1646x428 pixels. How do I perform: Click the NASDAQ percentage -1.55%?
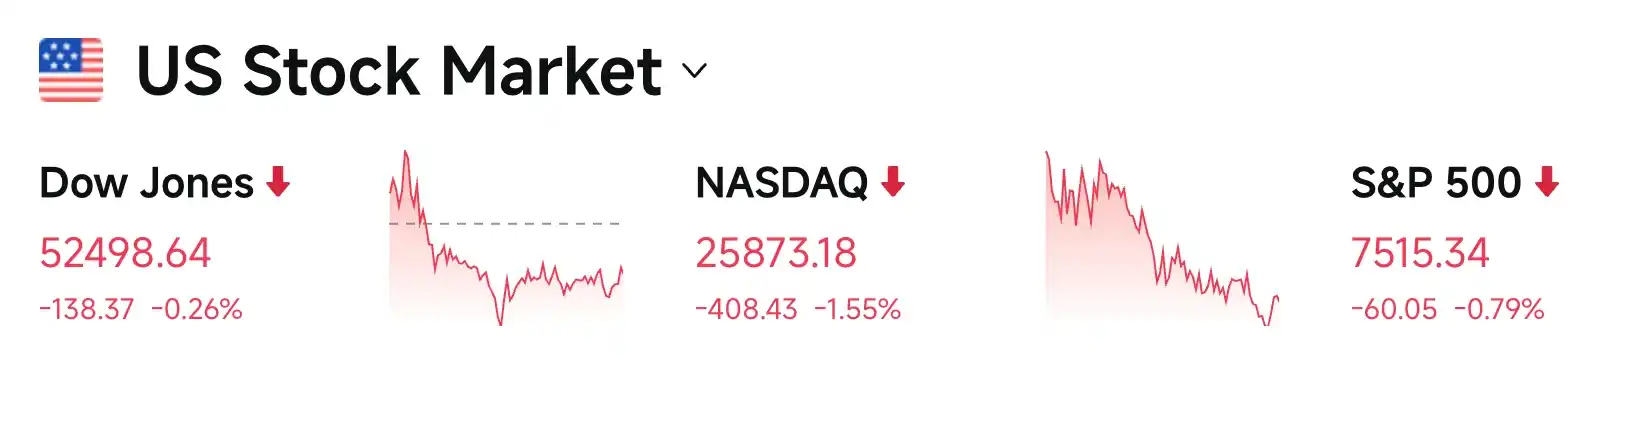(858, 309)
